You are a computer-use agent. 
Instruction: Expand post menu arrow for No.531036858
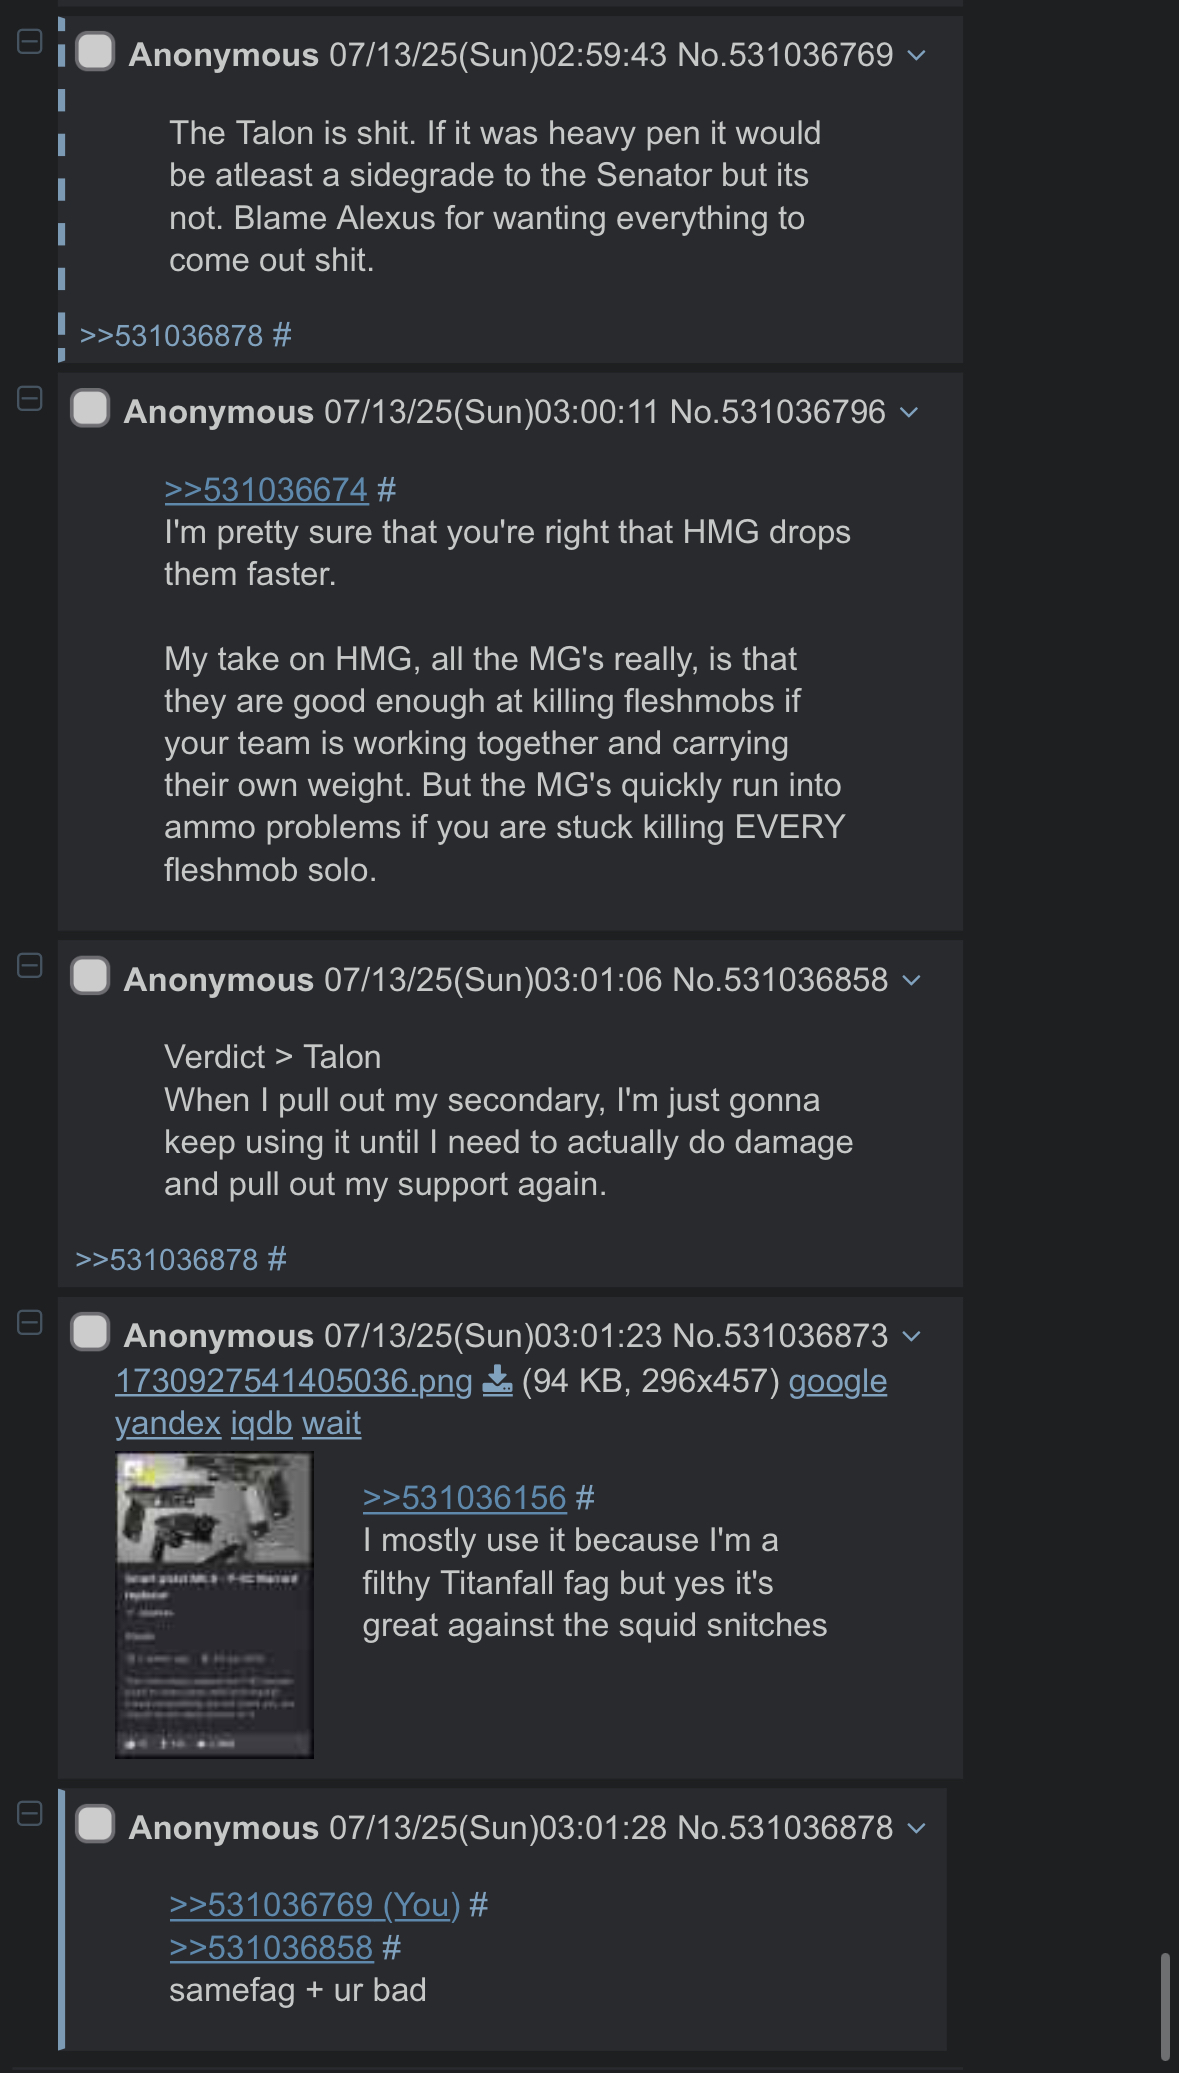(911, 981)
